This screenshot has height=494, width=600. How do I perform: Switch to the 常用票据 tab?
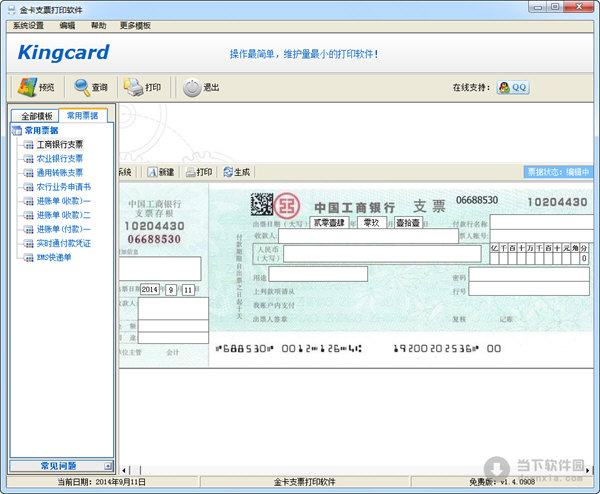pos(83,115)
